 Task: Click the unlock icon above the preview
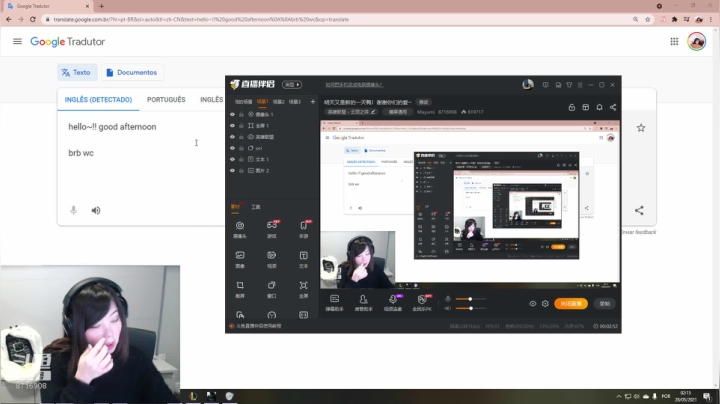(572, 107)
